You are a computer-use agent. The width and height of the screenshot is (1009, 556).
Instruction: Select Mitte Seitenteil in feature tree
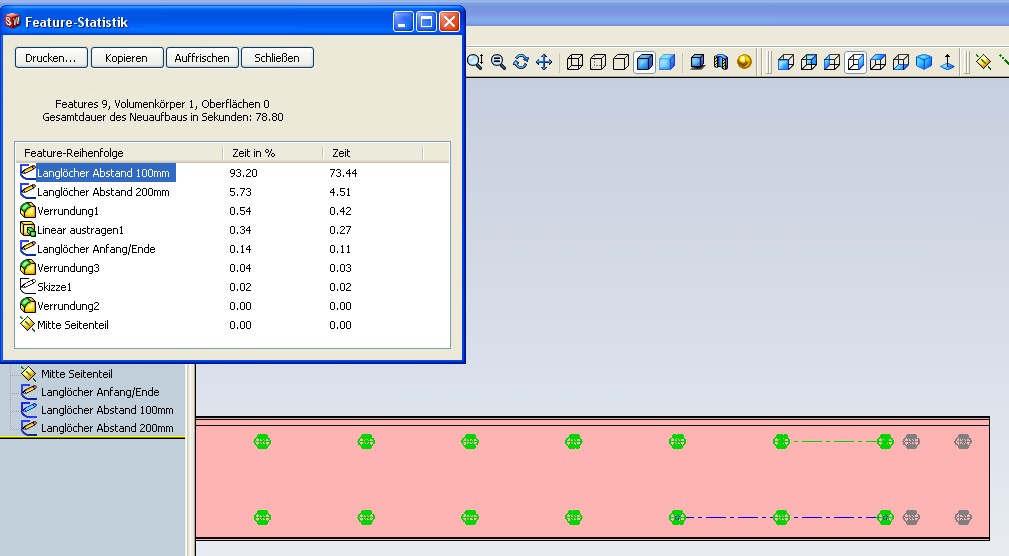pos(77,374)
